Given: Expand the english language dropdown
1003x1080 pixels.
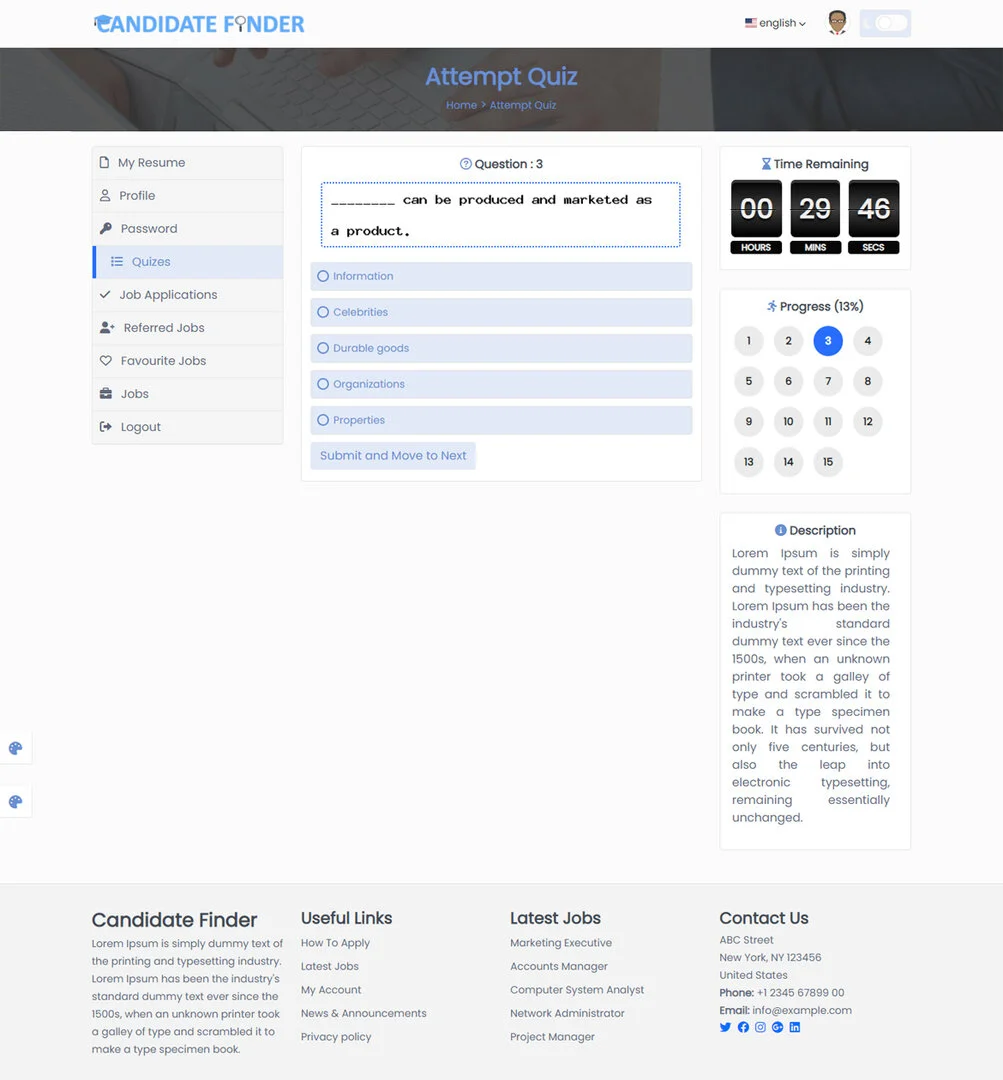Looking at the screenshot, I should coord(776,23).
